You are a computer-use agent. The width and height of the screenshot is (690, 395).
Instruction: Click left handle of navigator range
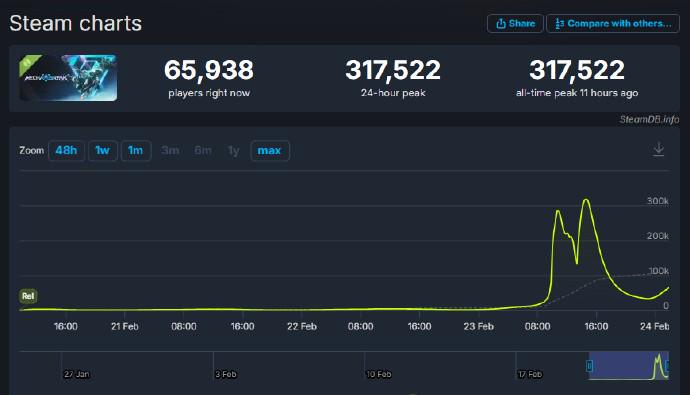click(x=590, y=366)
